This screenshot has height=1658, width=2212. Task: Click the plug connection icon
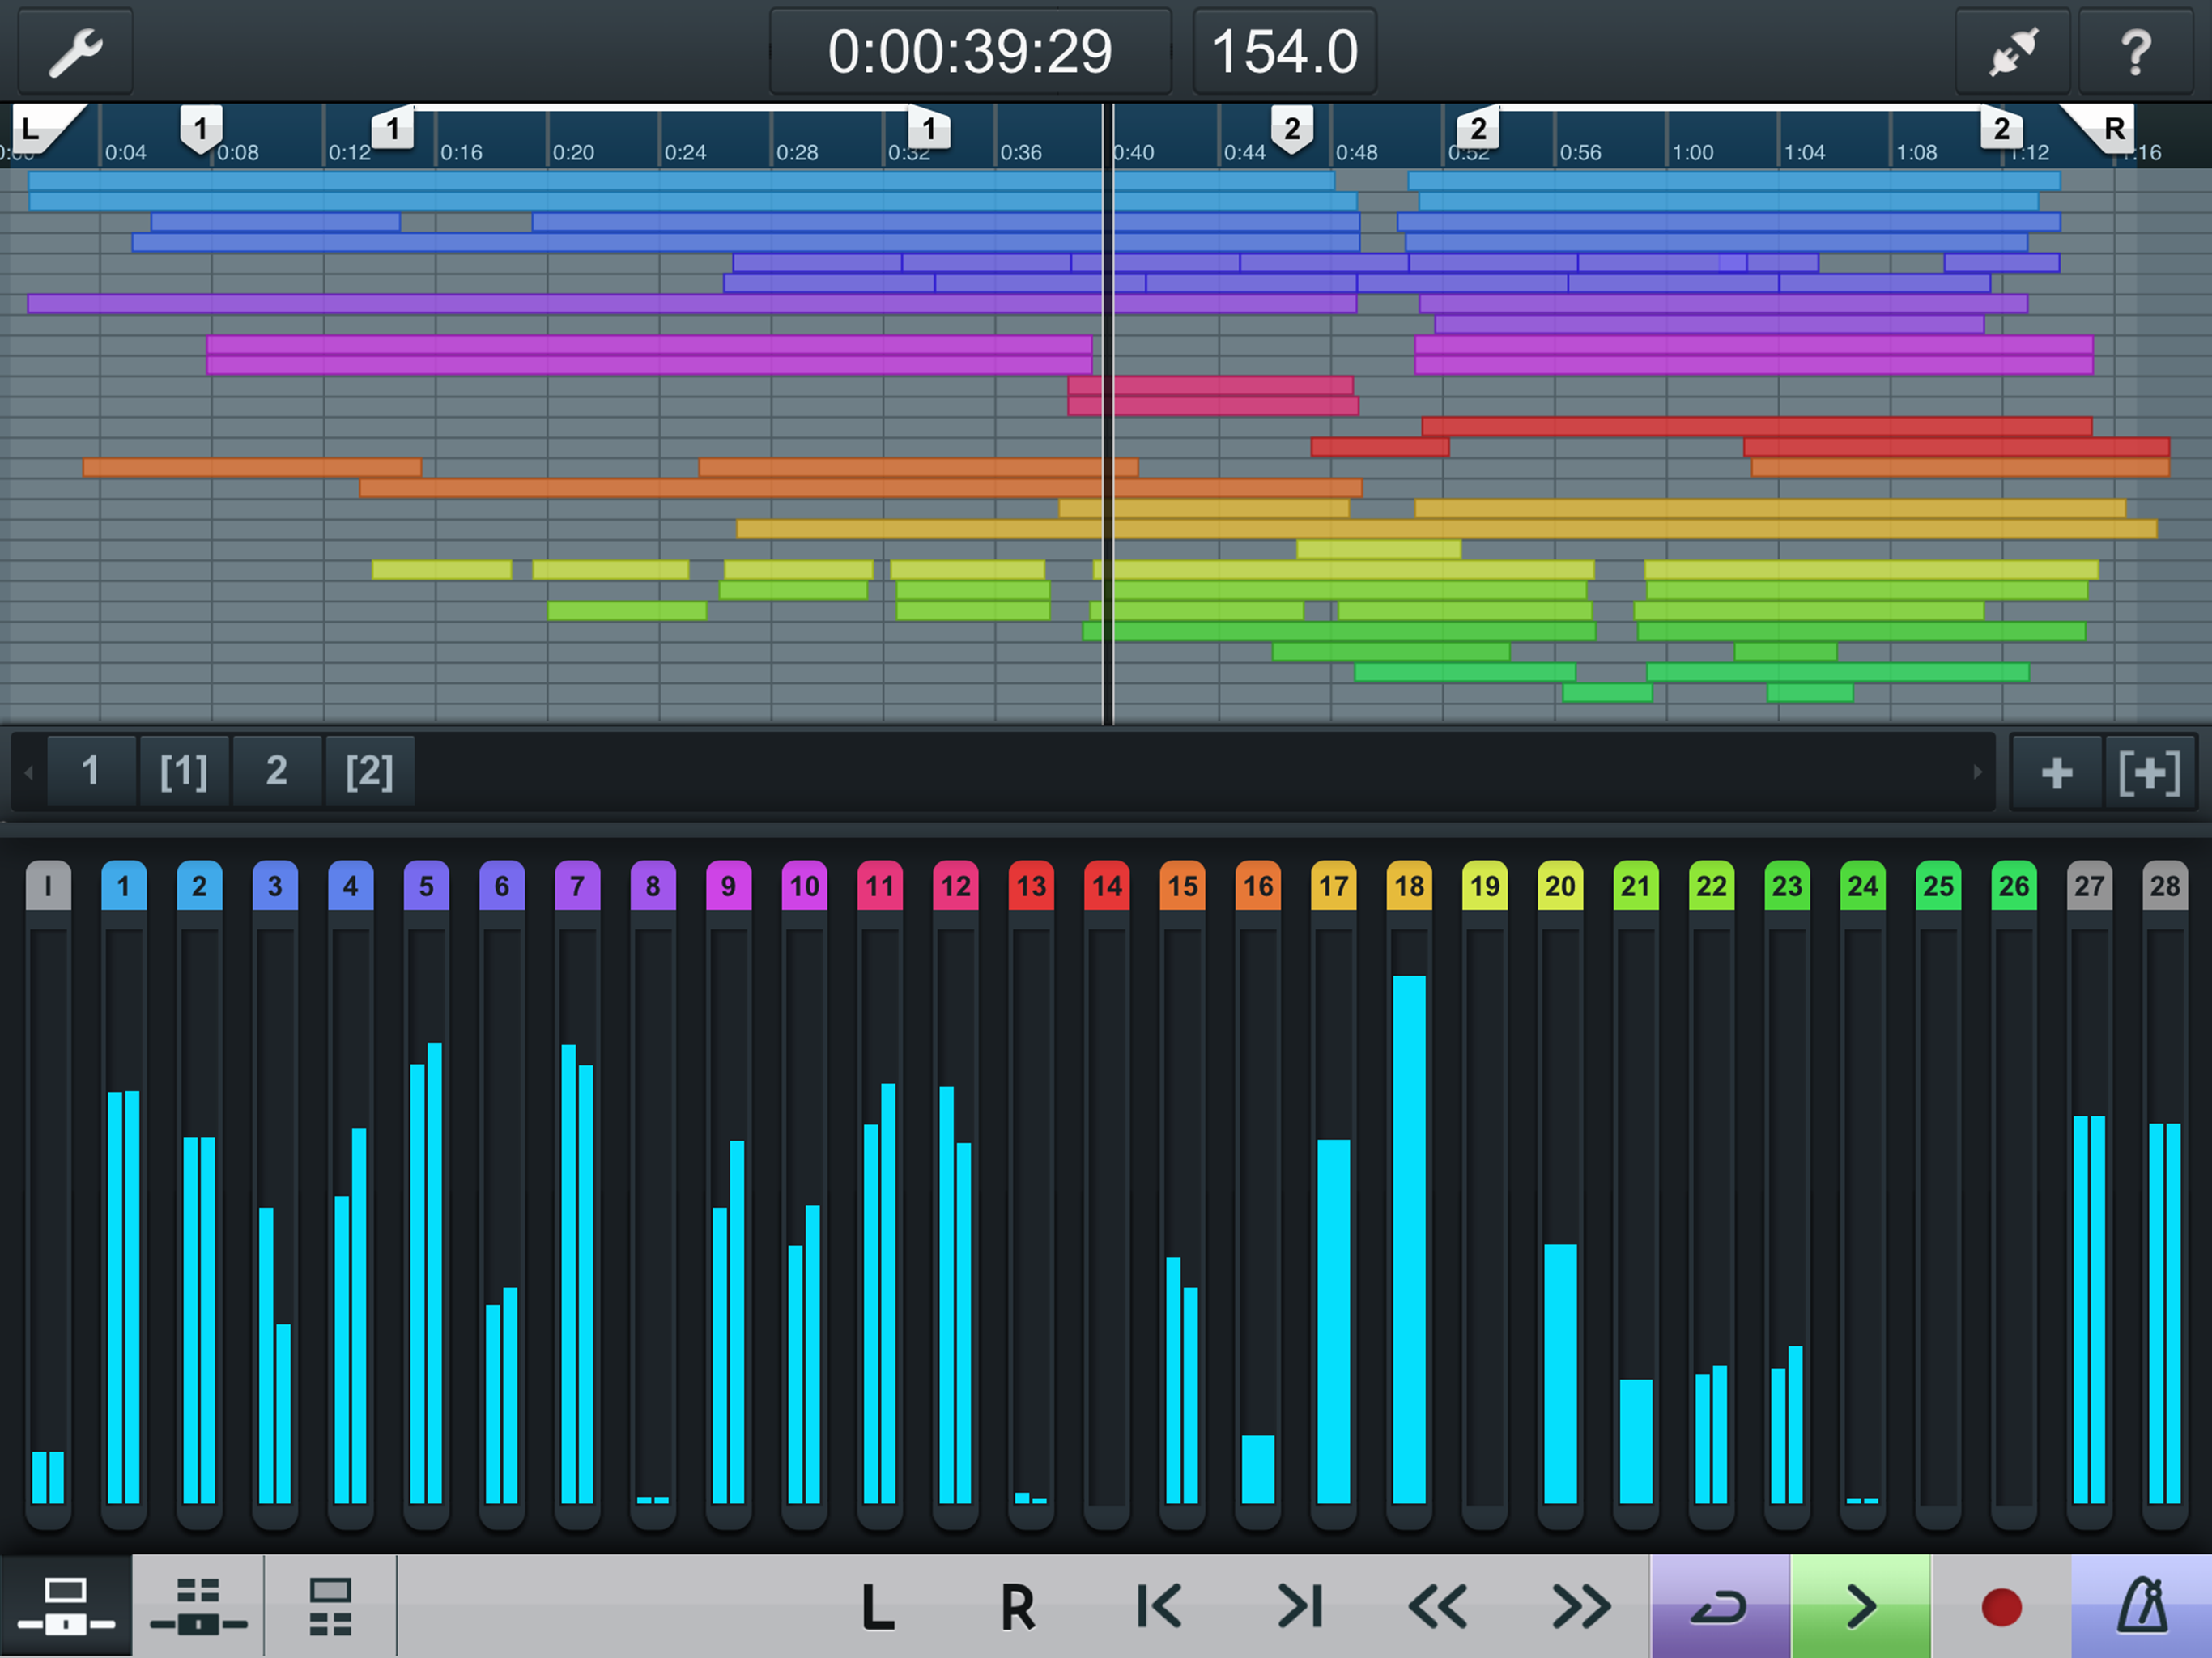pos(2012,51)
